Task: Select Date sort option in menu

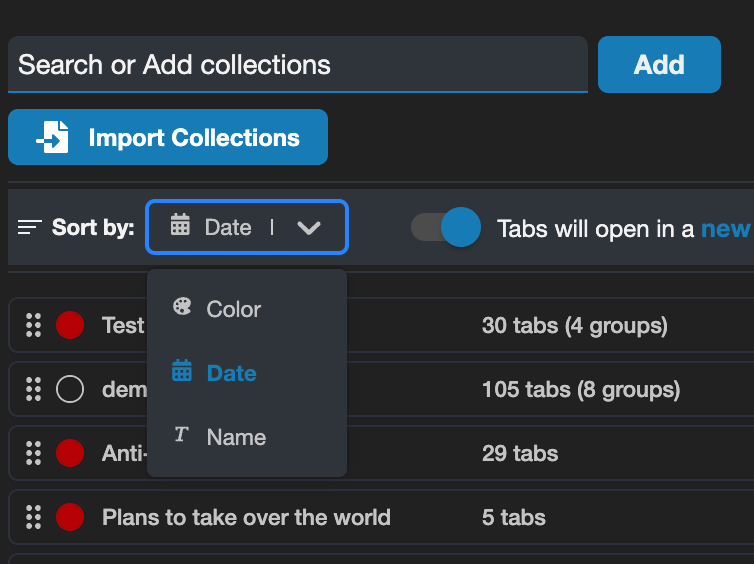Action: tap(247, 373)
